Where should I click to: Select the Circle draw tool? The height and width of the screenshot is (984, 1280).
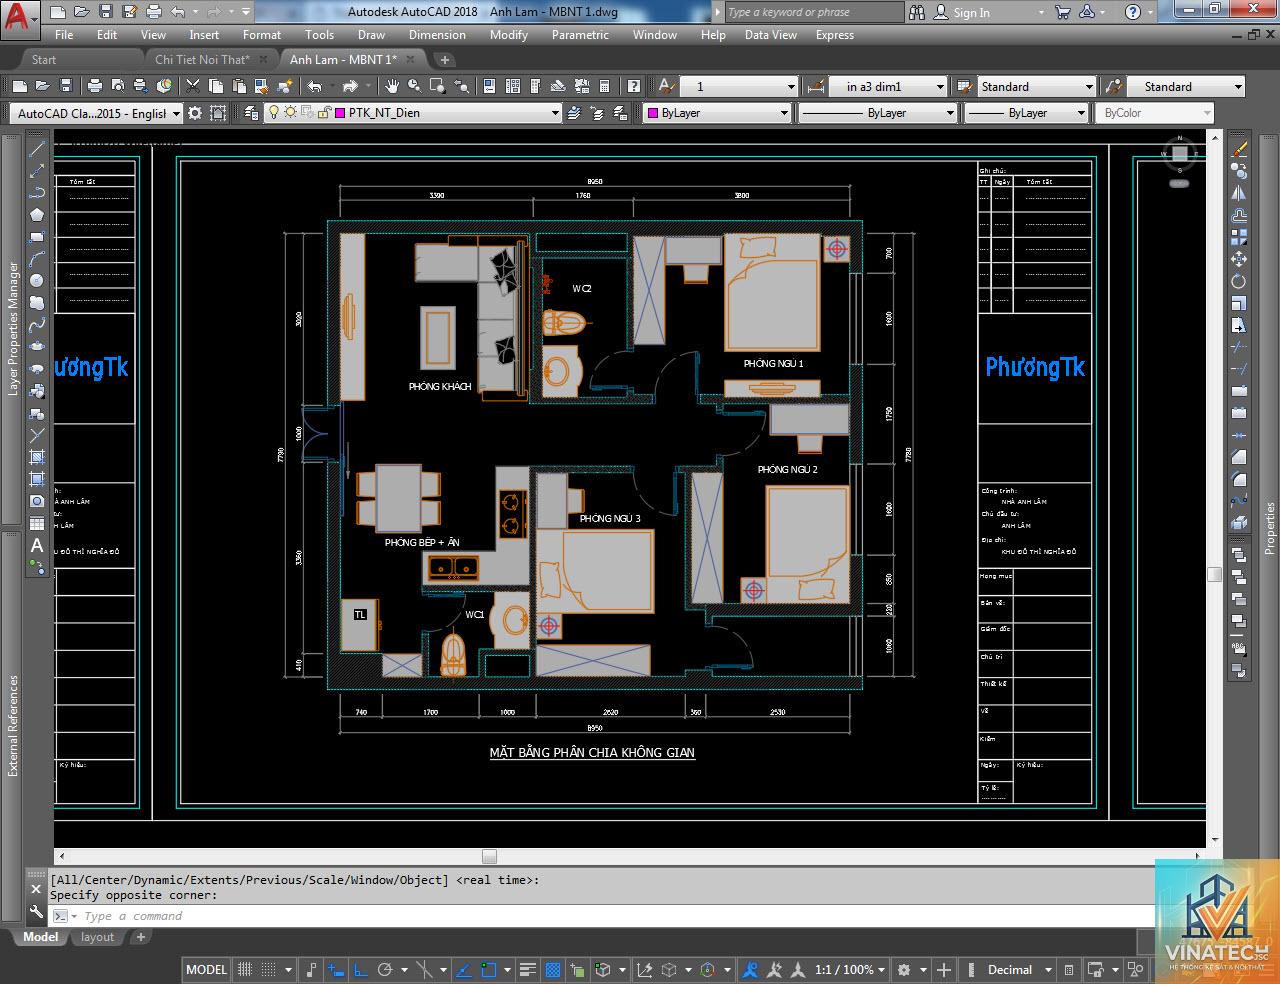point(37,281)
